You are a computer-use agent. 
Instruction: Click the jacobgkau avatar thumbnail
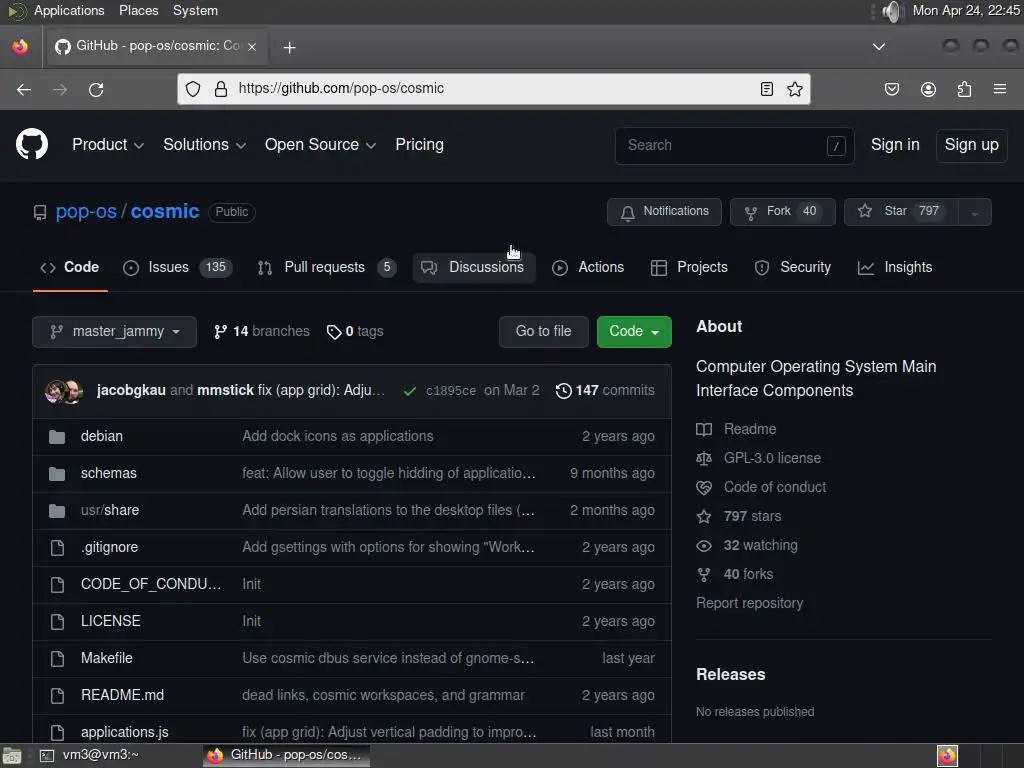(55, 391)
